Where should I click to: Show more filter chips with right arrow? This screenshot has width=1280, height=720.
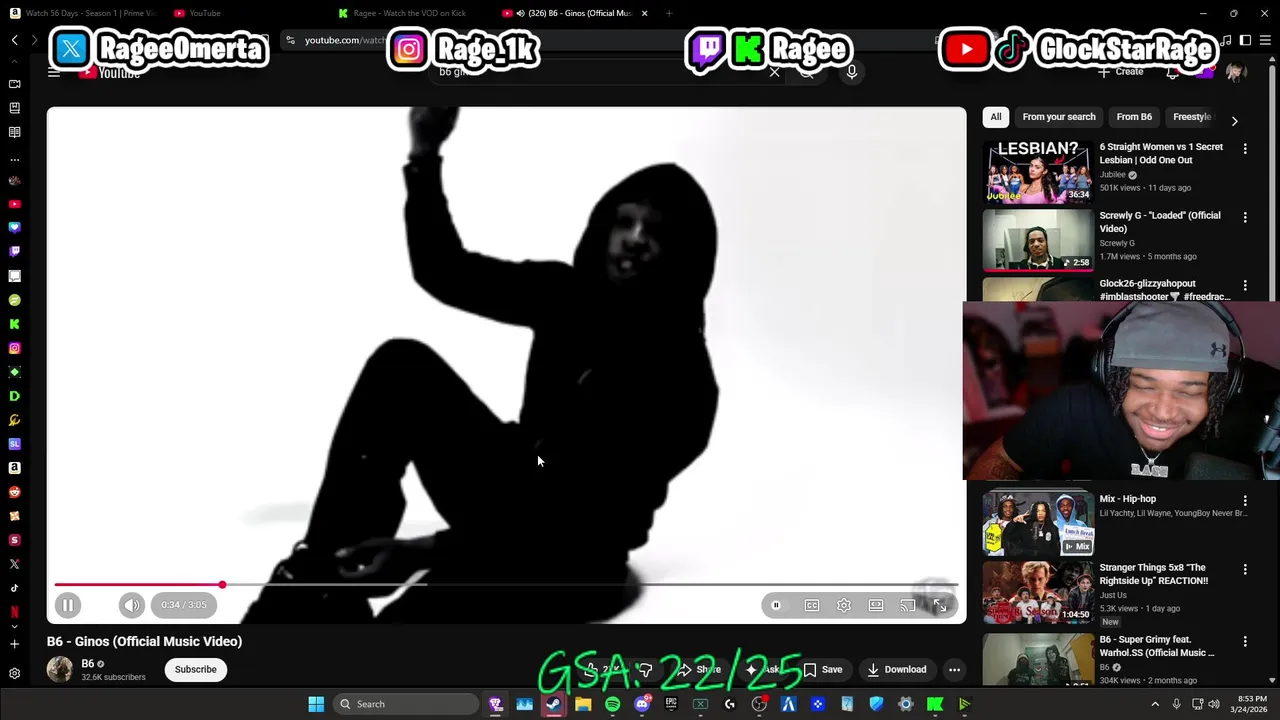[x=1234, y=121]
